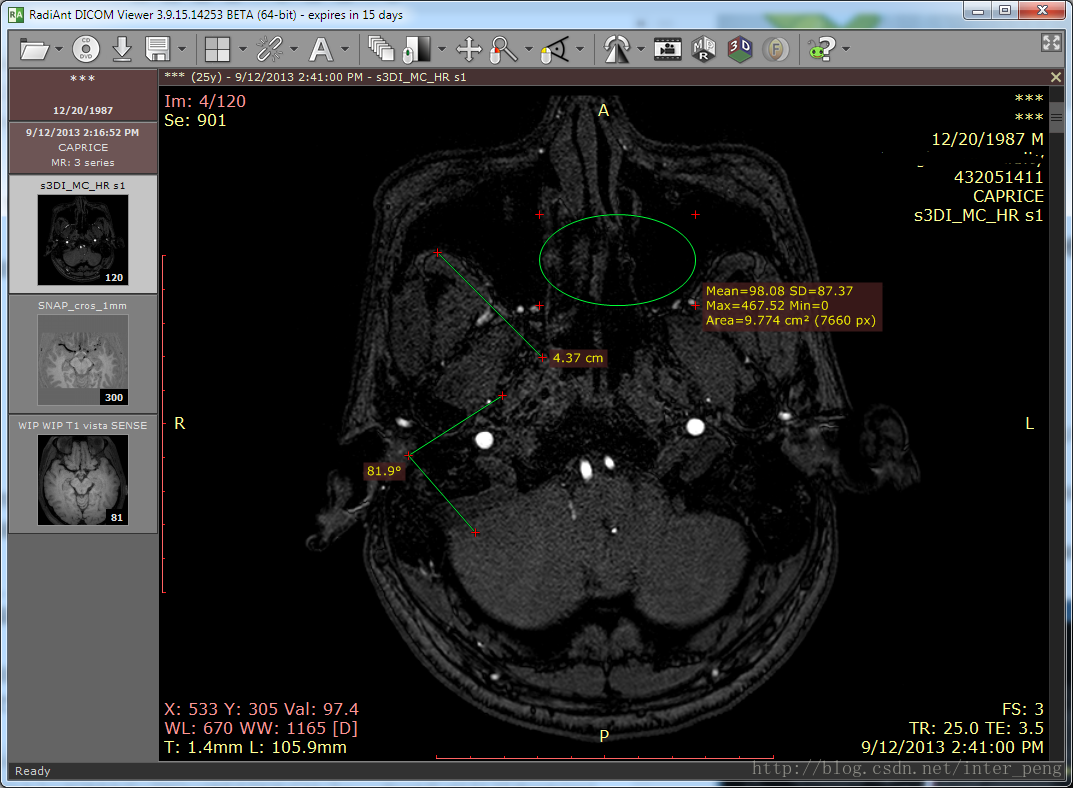Expand the help menu dropdown arrow
This screenshot has height=788, width=1073.
pos(846,49)
